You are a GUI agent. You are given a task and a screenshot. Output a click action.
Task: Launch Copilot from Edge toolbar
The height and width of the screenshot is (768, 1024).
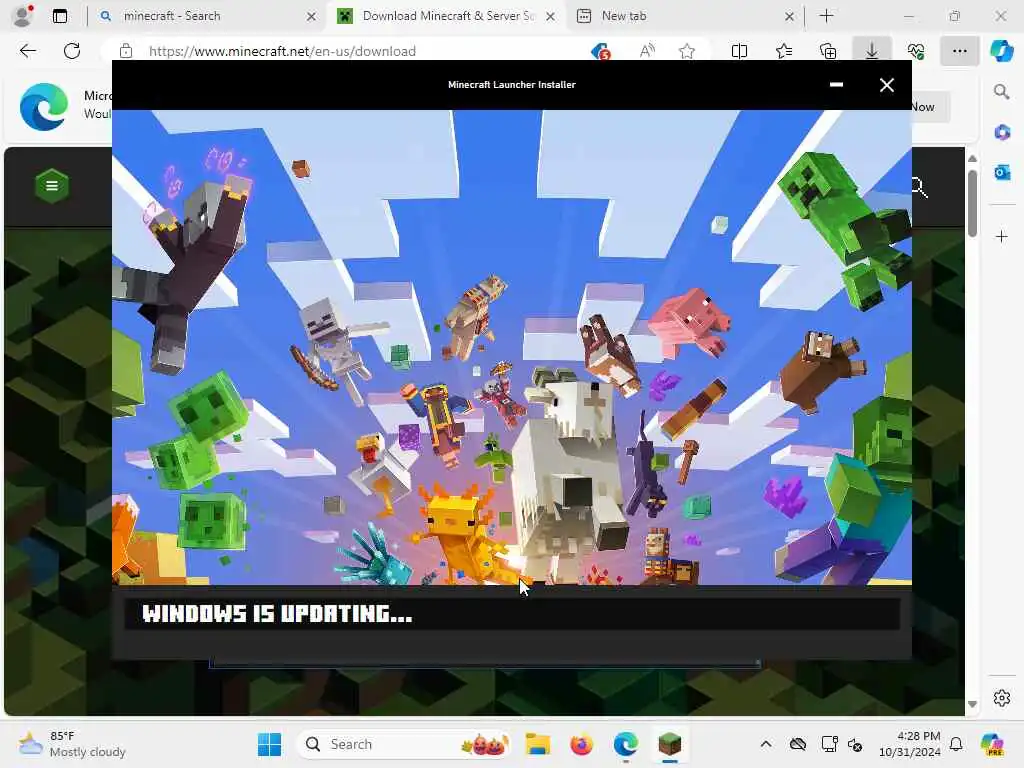[1002, 51]
